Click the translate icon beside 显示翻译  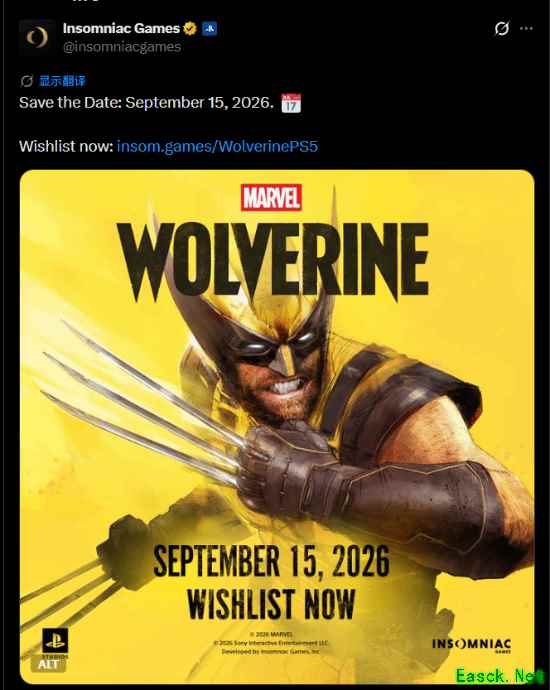pyautogui.click(x=26, y=81)
